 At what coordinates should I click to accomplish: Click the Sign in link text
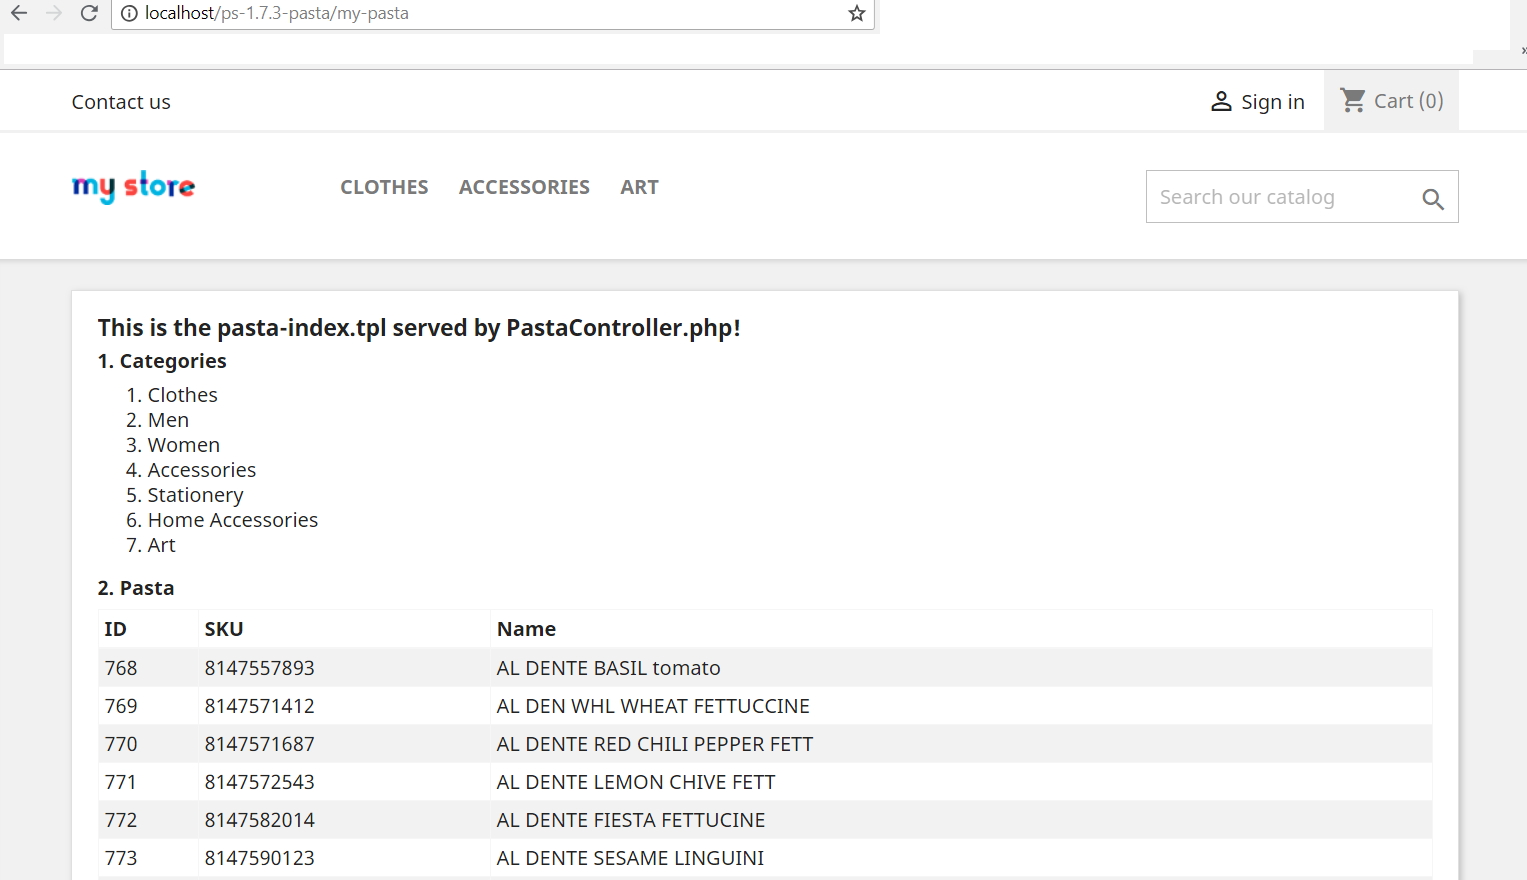1272,102
